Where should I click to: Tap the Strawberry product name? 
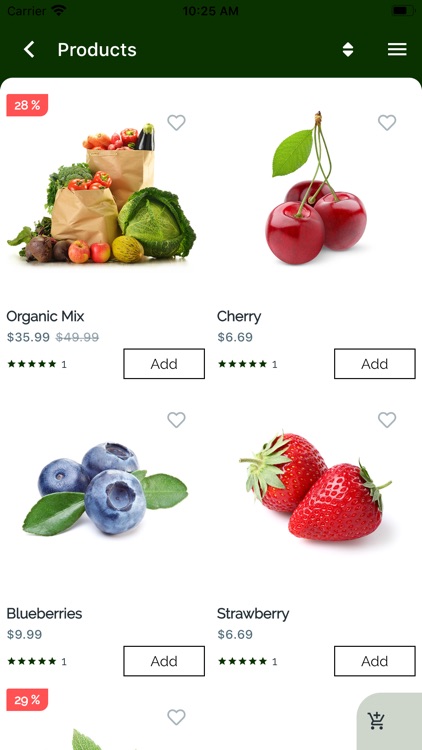pos(253,614)
